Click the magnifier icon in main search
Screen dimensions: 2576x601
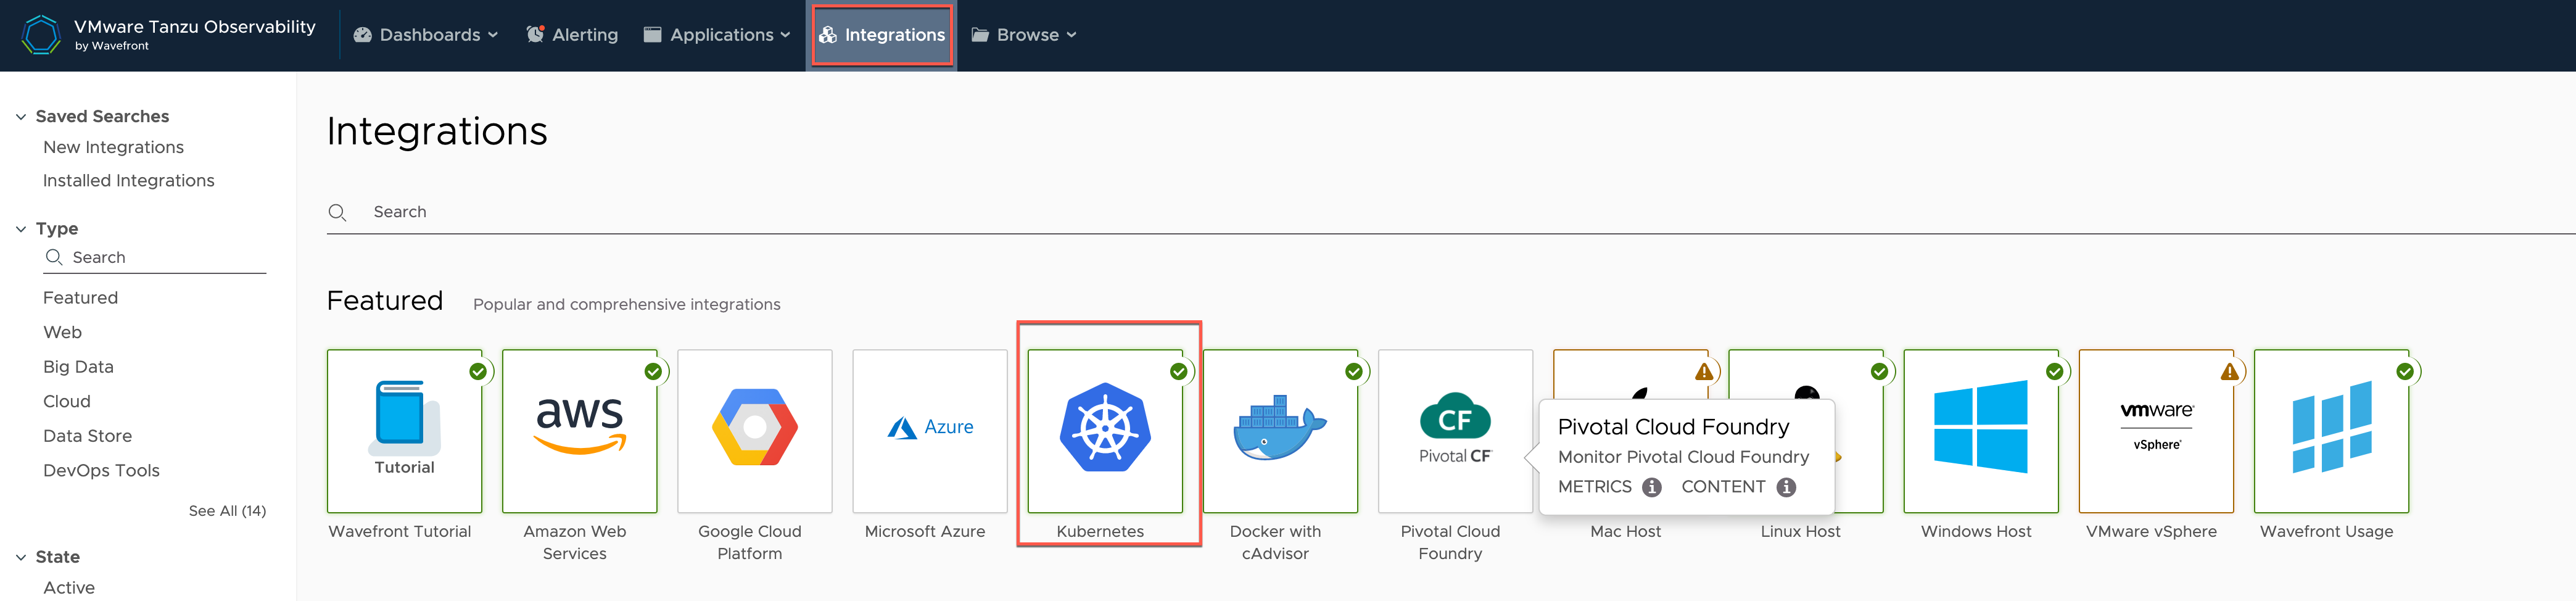pos(337,212)
